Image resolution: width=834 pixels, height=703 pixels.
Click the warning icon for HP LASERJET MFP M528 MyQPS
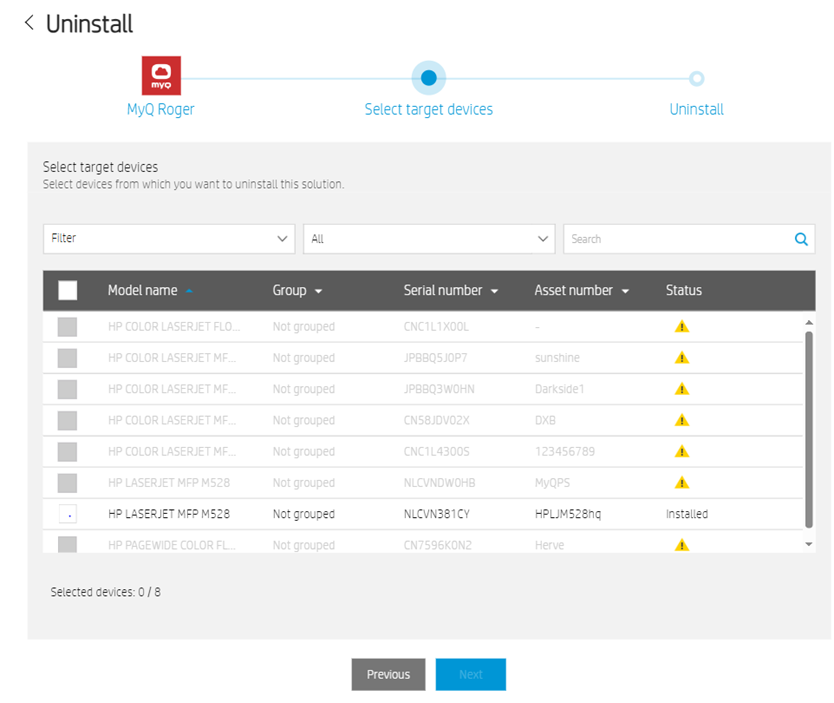(x=681, y=482)
